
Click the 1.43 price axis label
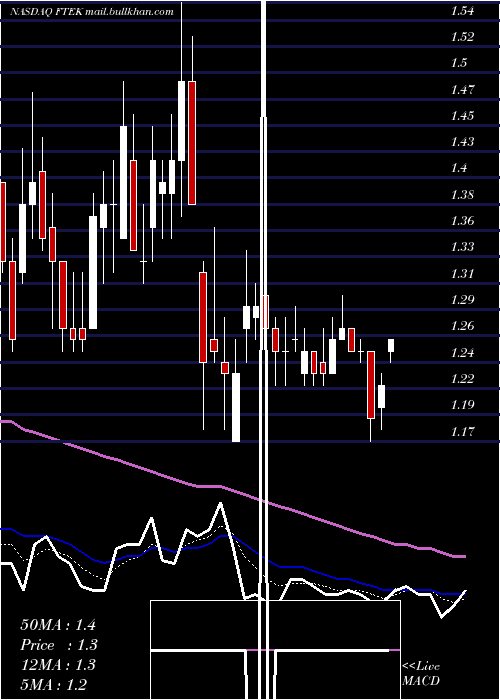point(462,142)
